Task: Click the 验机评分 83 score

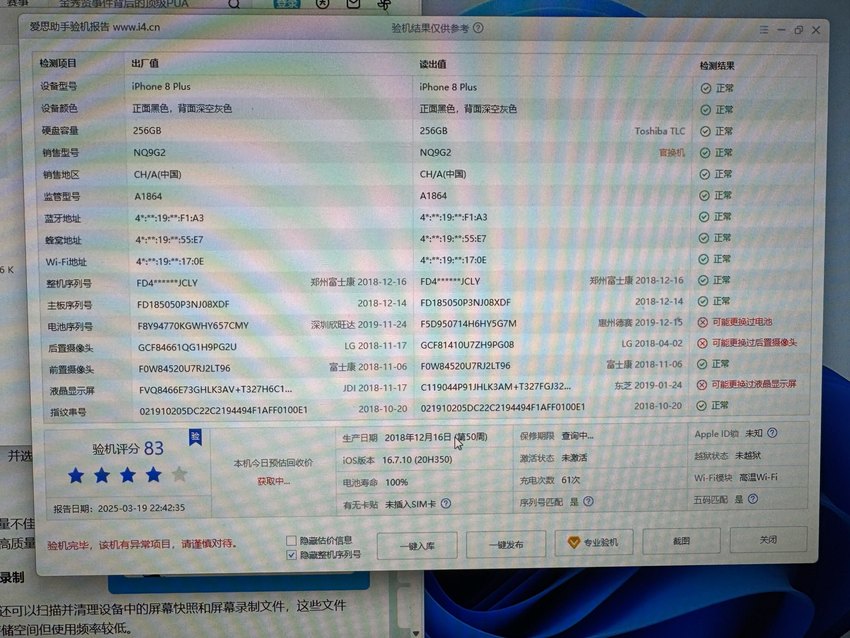Action: point(128,448)
